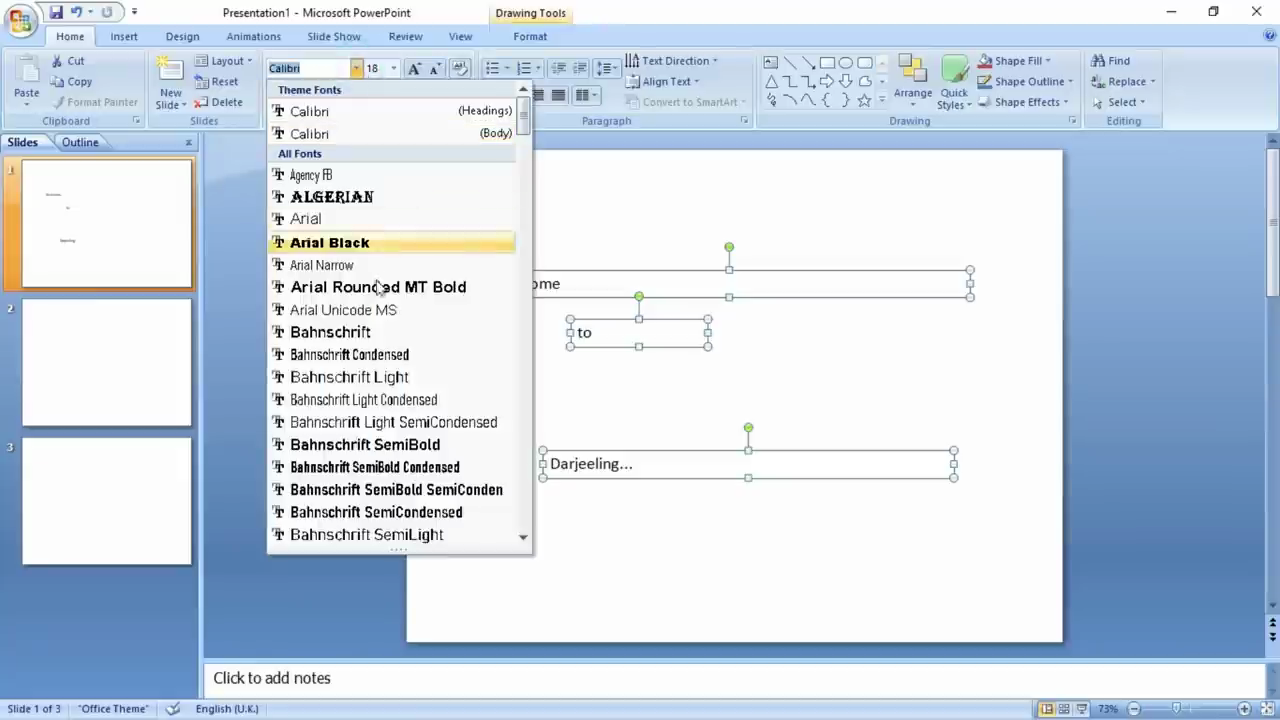Click Align Text button
The width and height of the screenshot is (1280, 720).
click(x=662, y=82)
